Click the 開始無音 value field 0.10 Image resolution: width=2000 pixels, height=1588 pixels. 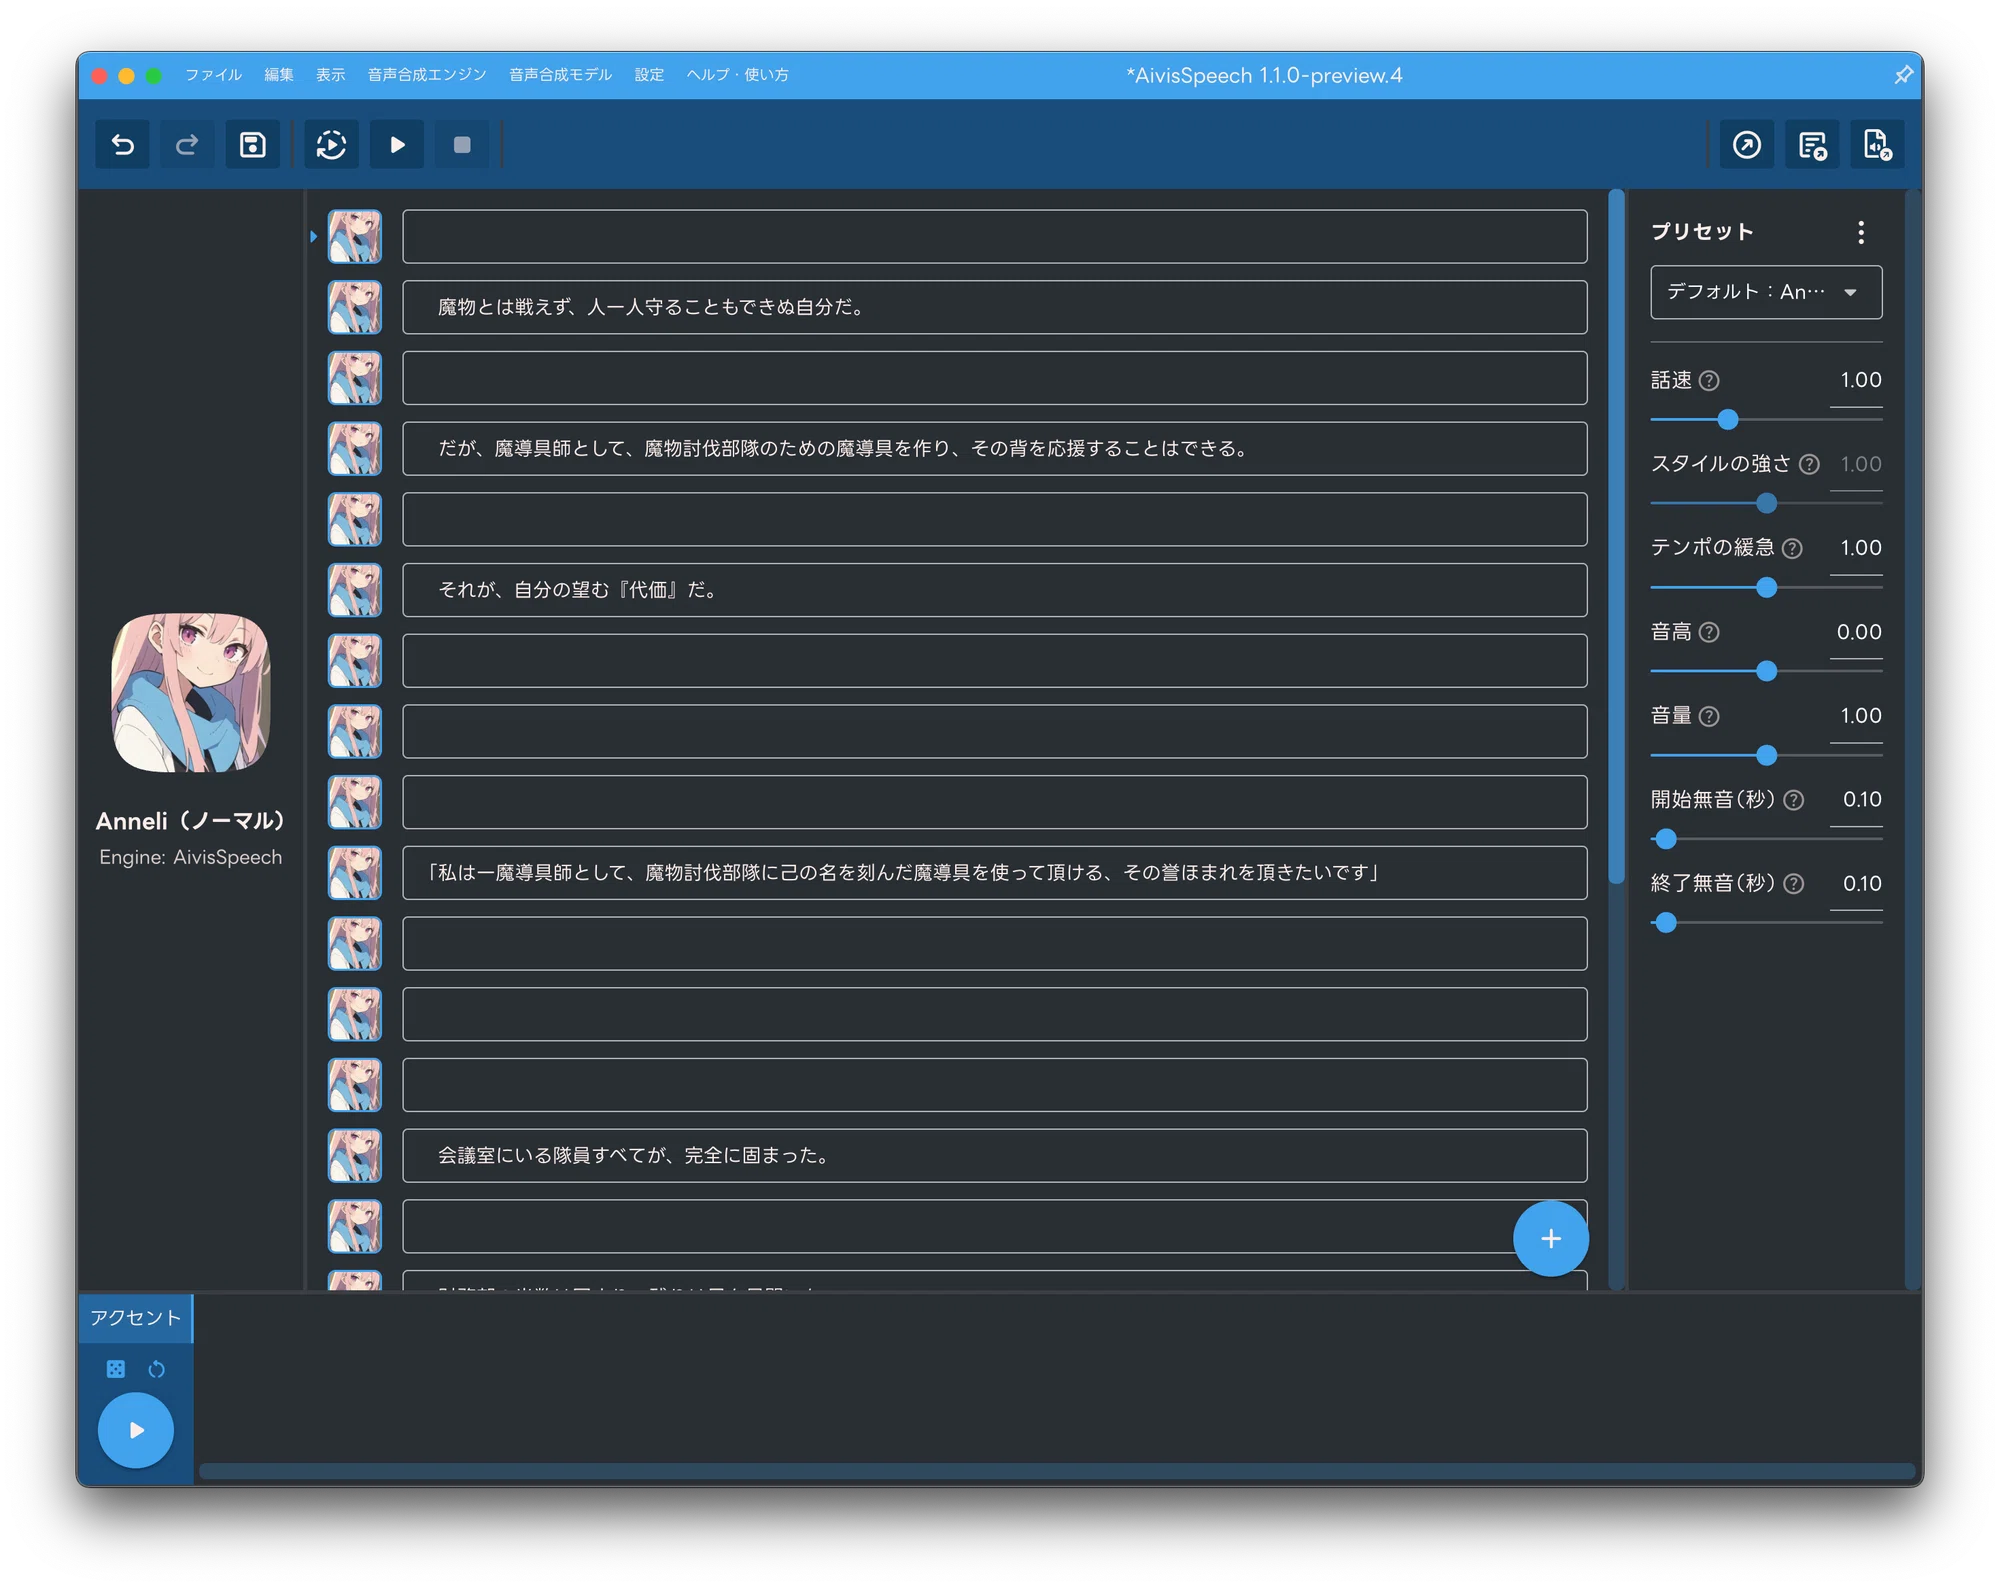1857,800
